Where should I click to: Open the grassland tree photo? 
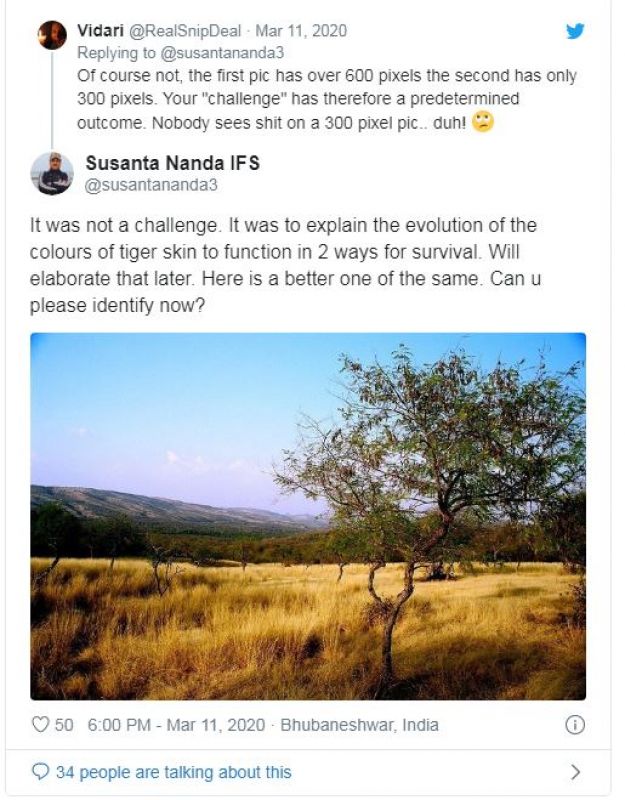click(308, 516)
